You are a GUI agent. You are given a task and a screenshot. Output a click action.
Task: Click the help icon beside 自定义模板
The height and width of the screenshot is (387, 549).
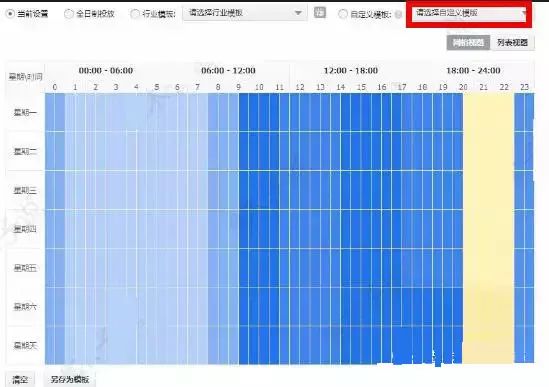tap(398, 14)
